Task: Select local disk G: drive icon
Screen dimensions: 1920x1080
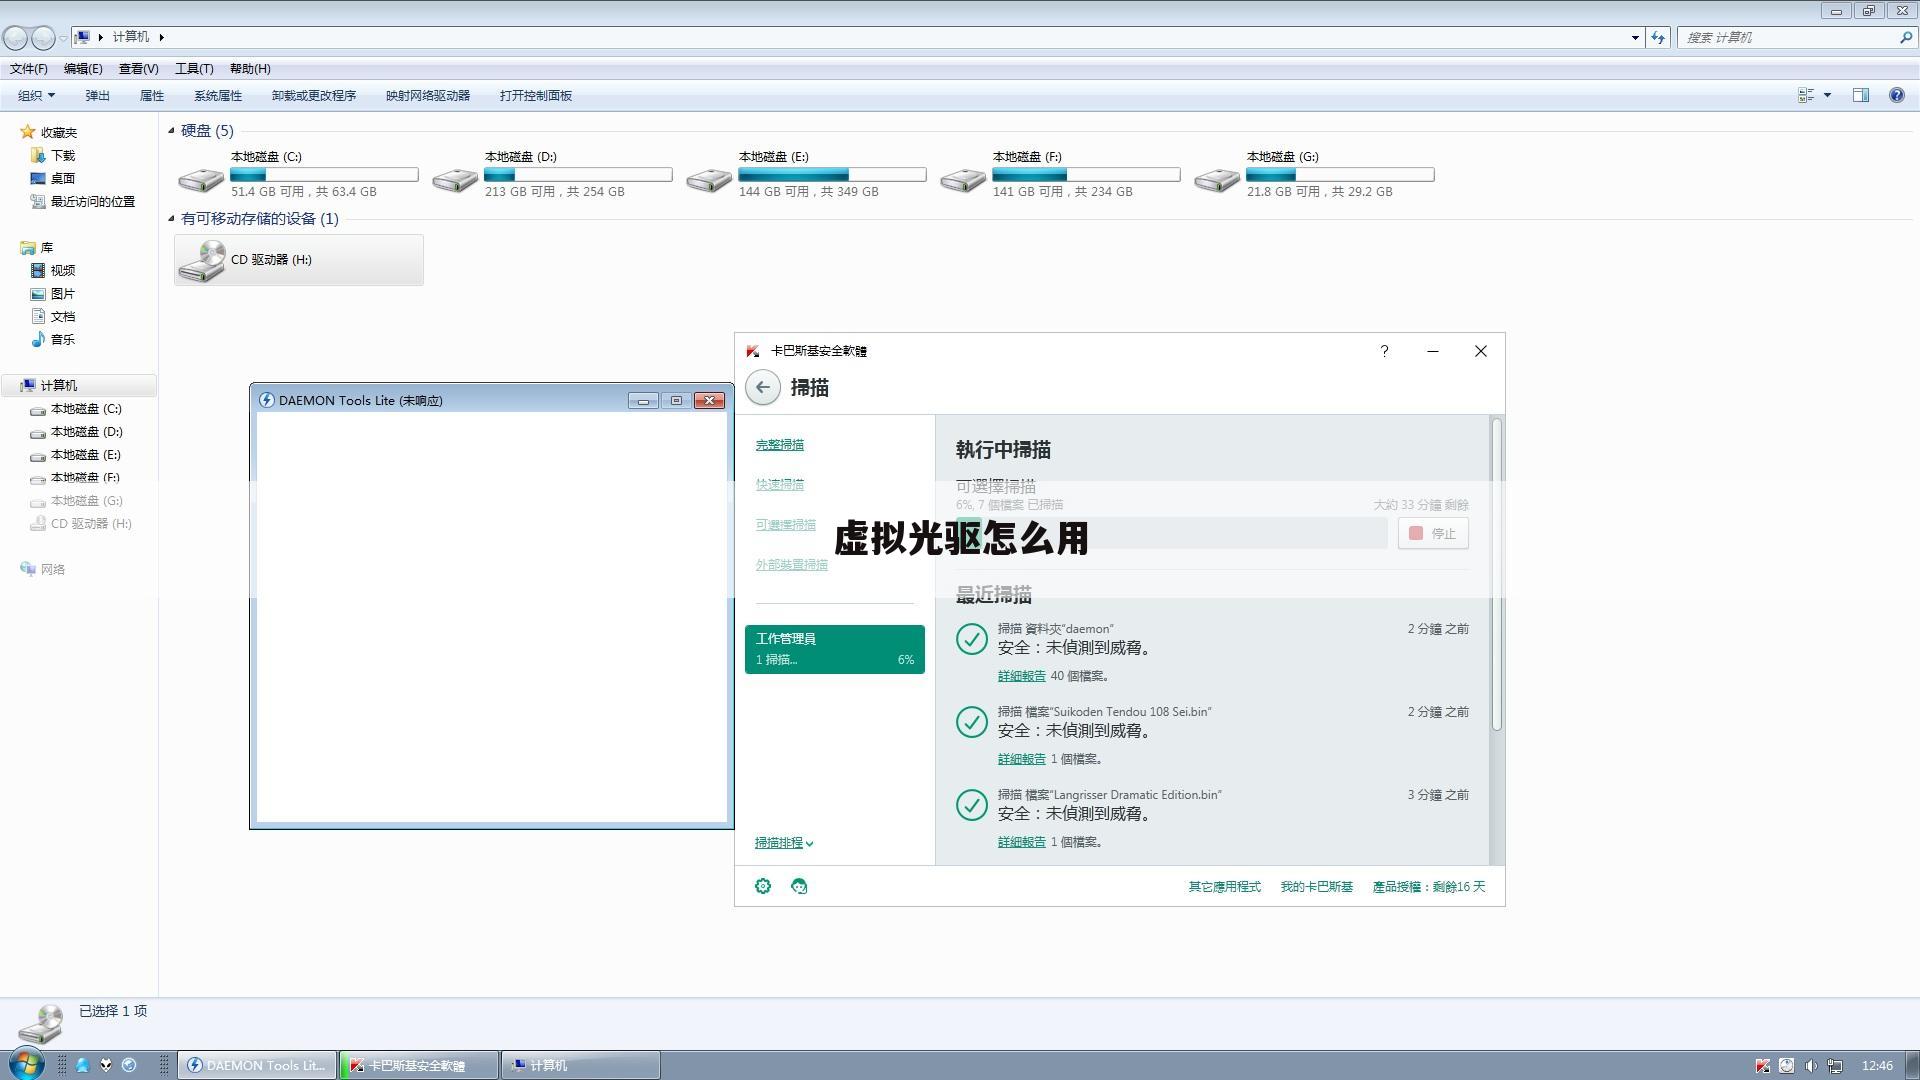Action: (x=1217, y=179)
